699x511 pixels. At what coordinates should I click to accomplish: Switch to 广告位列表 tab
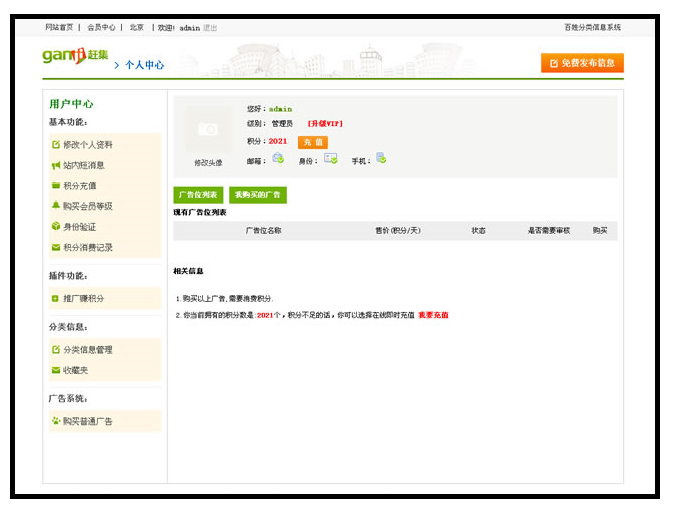coord(198,194)
